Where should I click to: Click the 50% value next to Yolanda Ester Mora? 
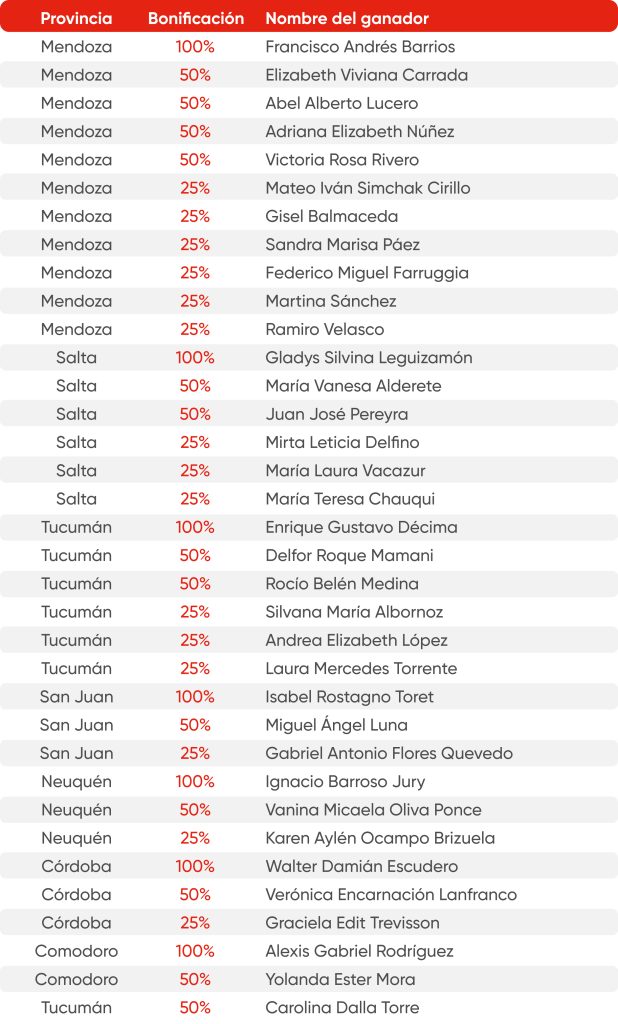[195, 980]
